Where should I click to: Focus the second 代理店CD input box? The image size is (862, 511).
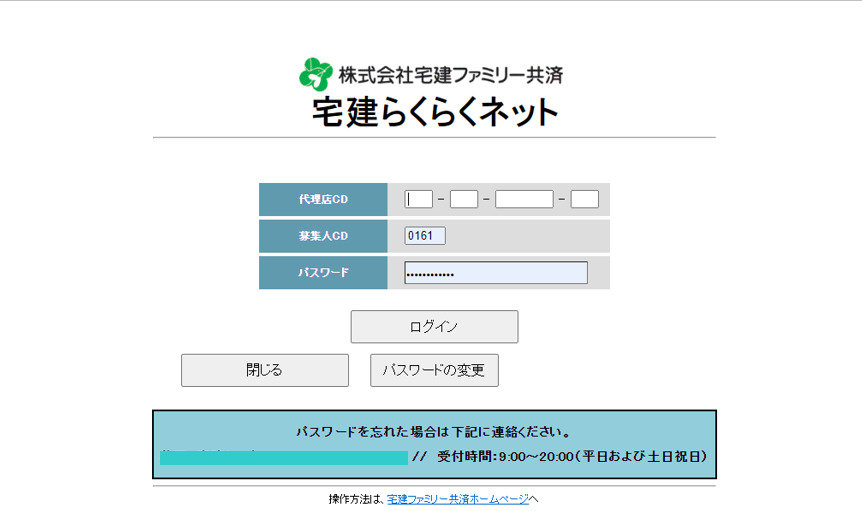[x=464, y=199]
